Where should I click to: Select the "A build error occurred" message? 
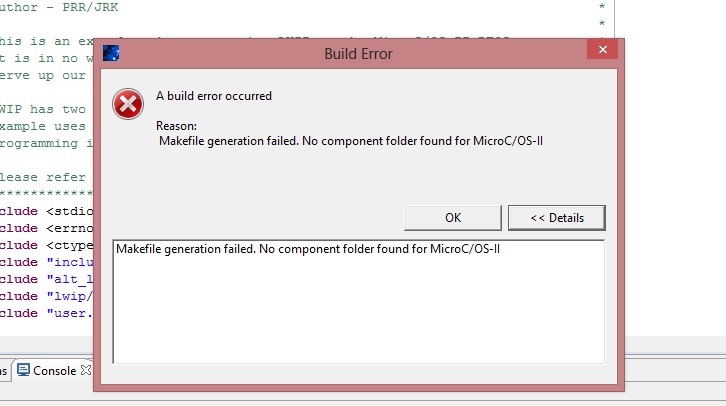click(x=214, y=97)
